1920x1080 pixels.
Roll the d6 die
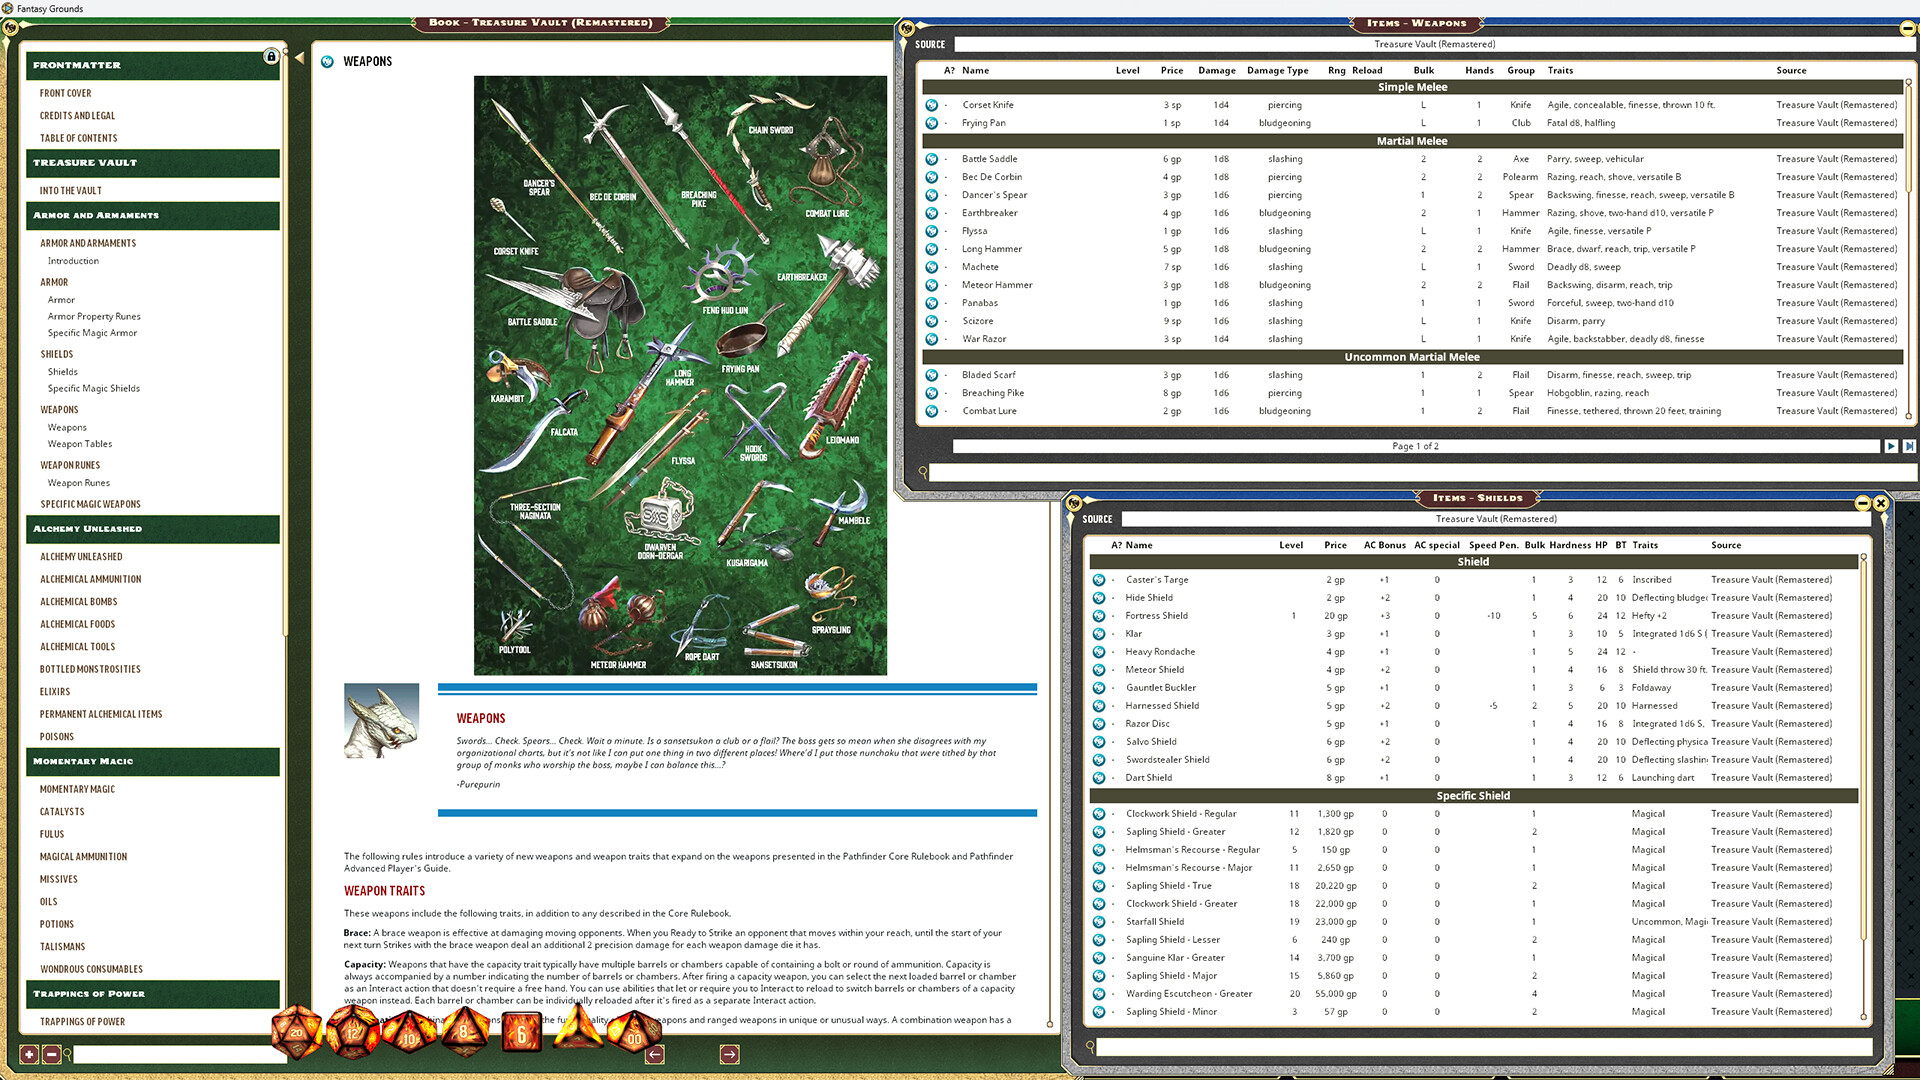pyautogui.click(x=520, y=1033)
